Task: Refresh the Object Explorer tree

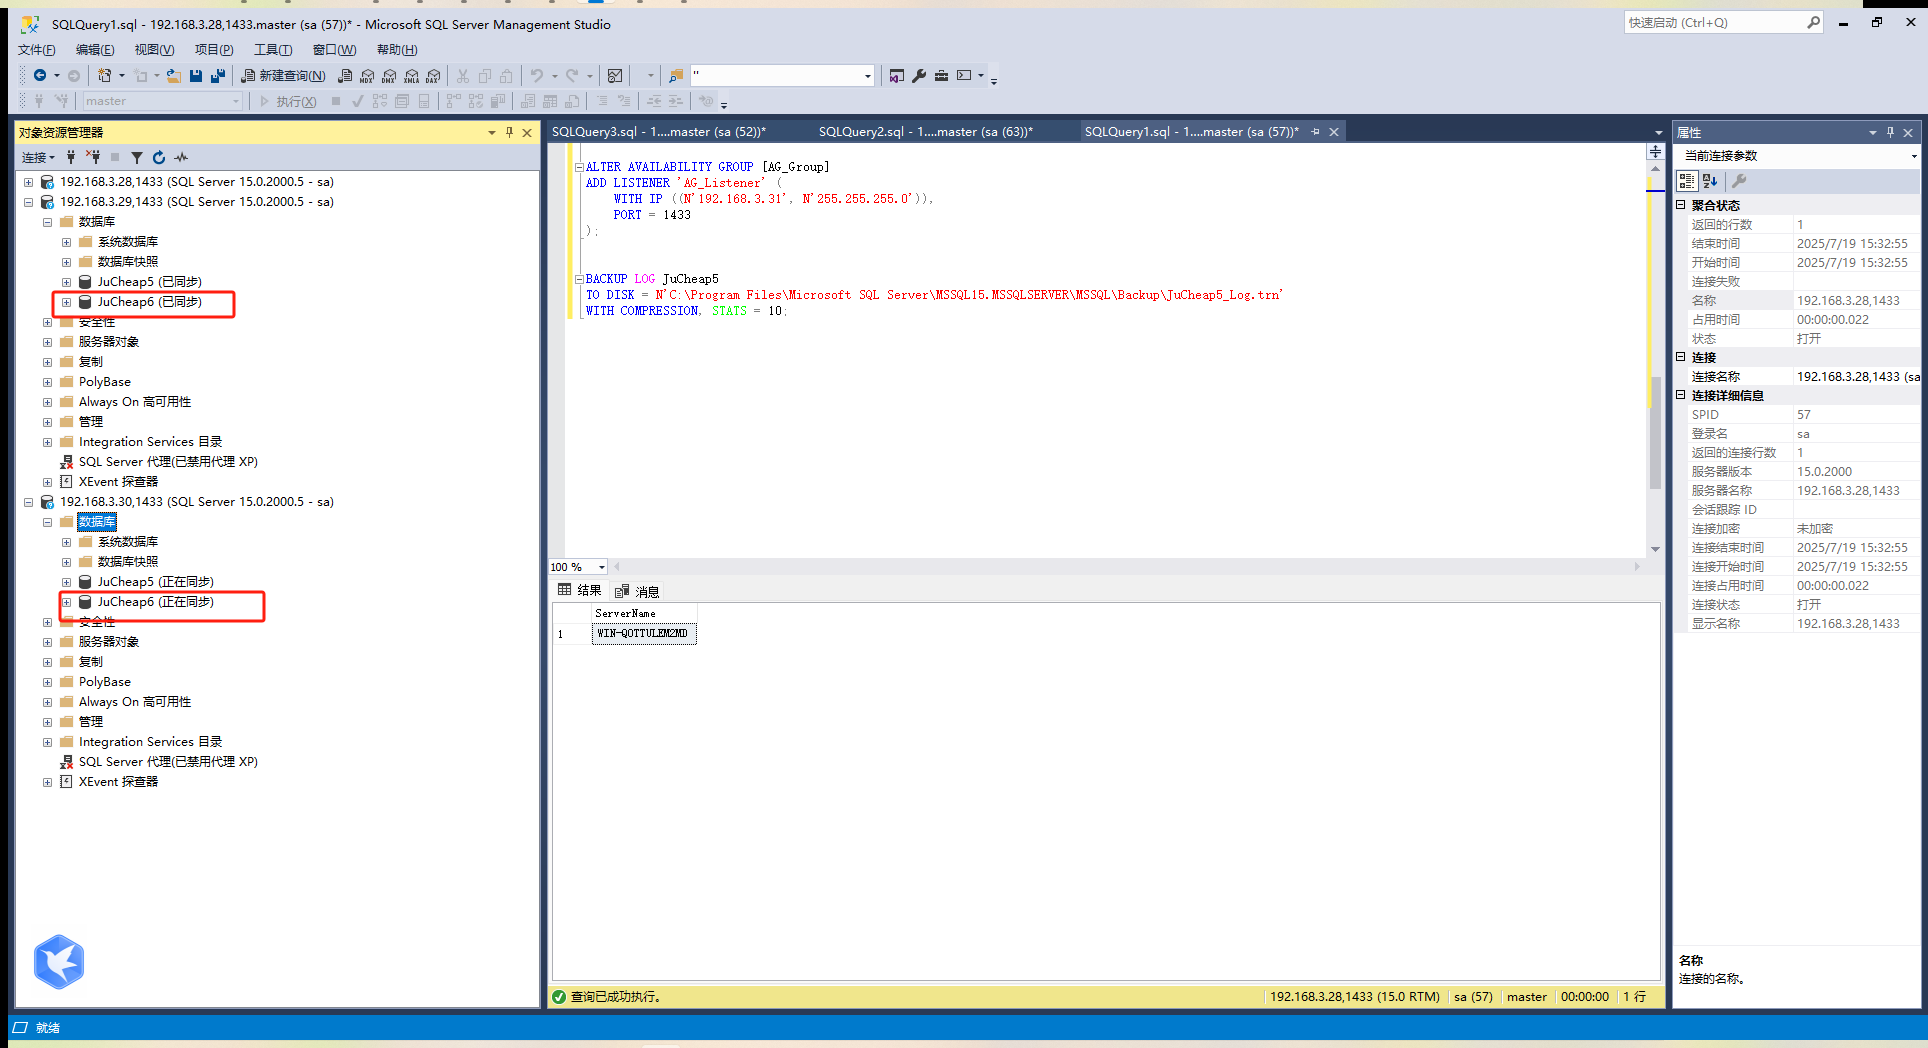Action: tap(159, 157)
